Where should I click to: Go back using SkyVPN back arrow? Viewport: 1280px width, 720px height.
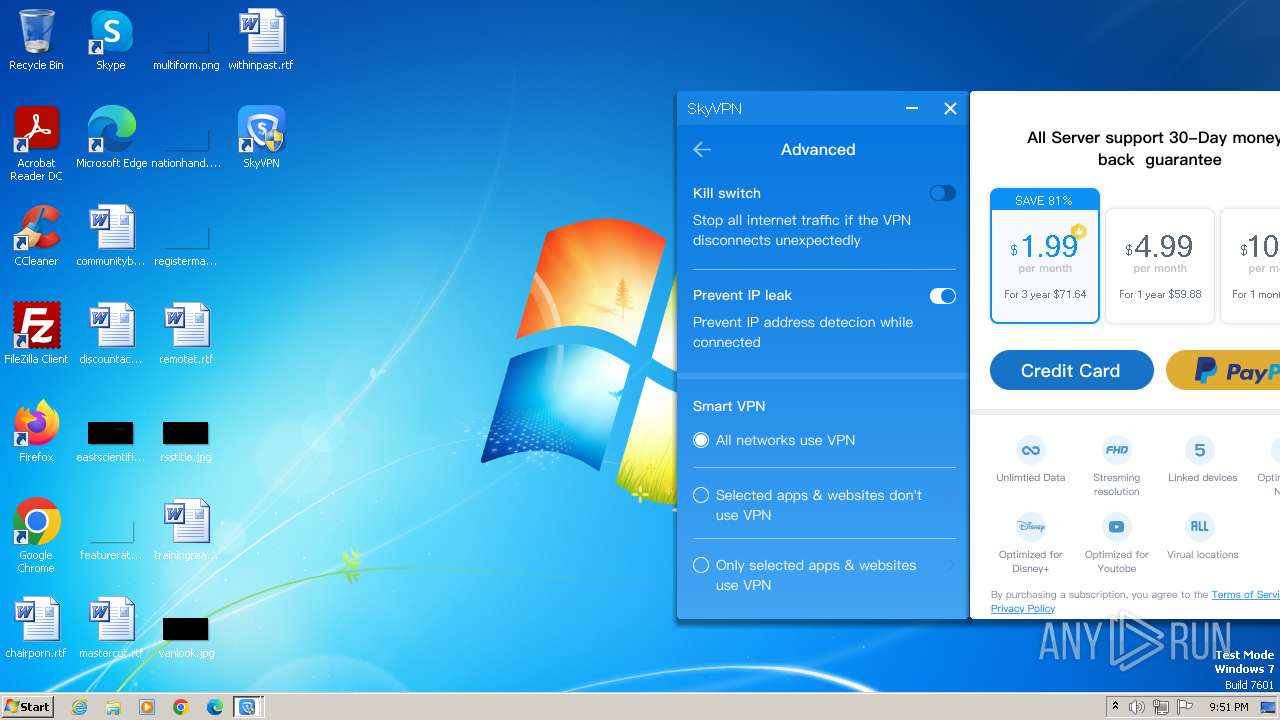click(x=702, y=150)
